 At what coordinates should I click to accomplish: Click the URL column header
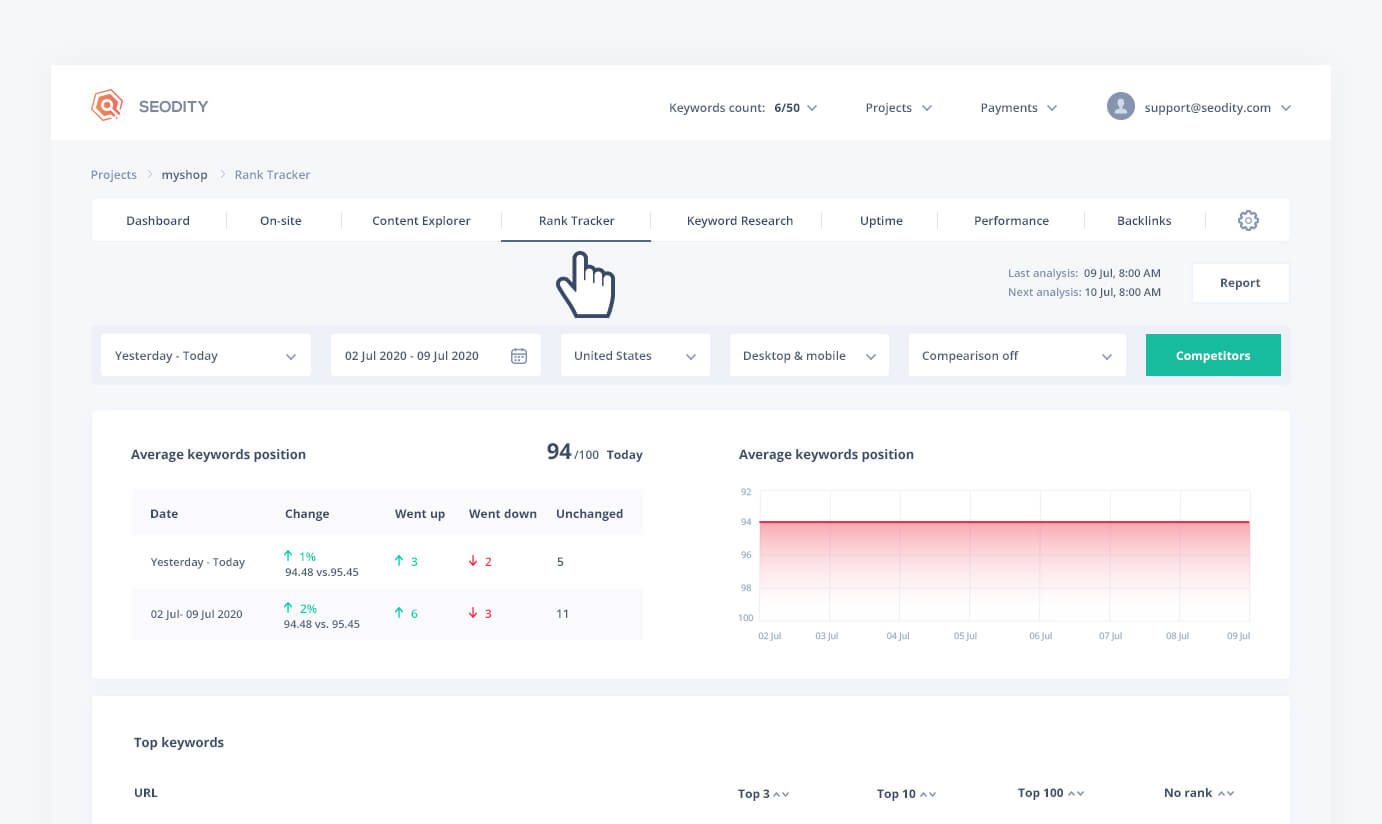[x=146, y=793]
